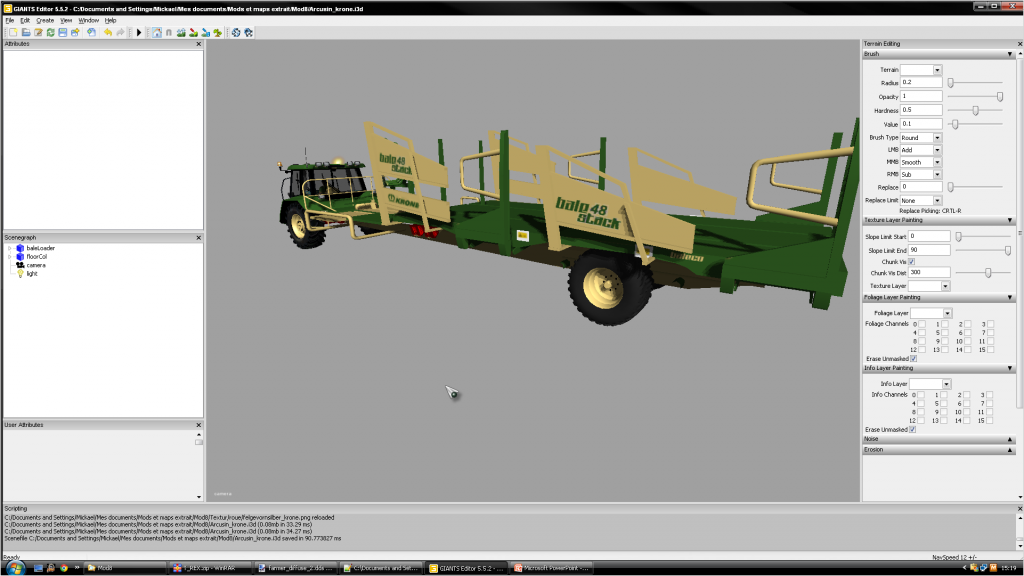Click the second blue gear toolbar icon
The width and height of the screenshot is (1024, 576).
point(248,33)
